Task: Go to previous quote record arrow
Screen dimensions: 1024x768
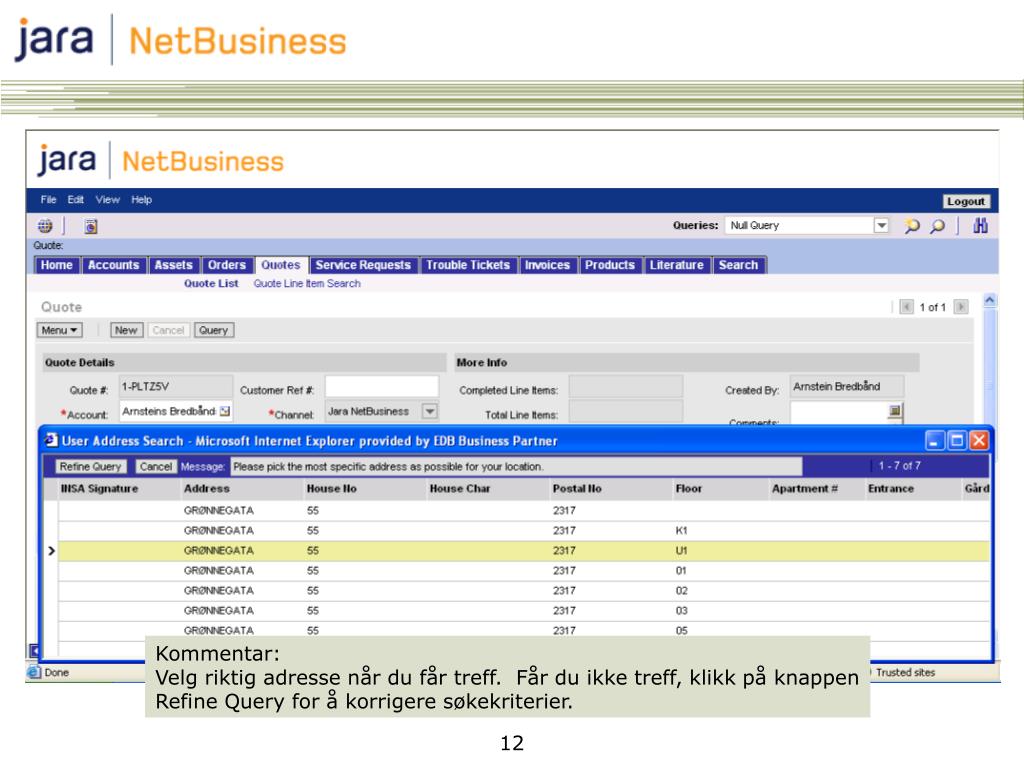Action: 906,307
